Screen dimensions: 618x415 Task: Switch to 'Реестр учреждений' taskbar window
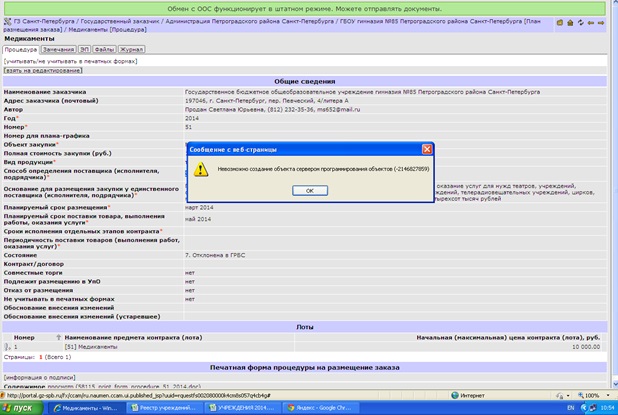164,408
